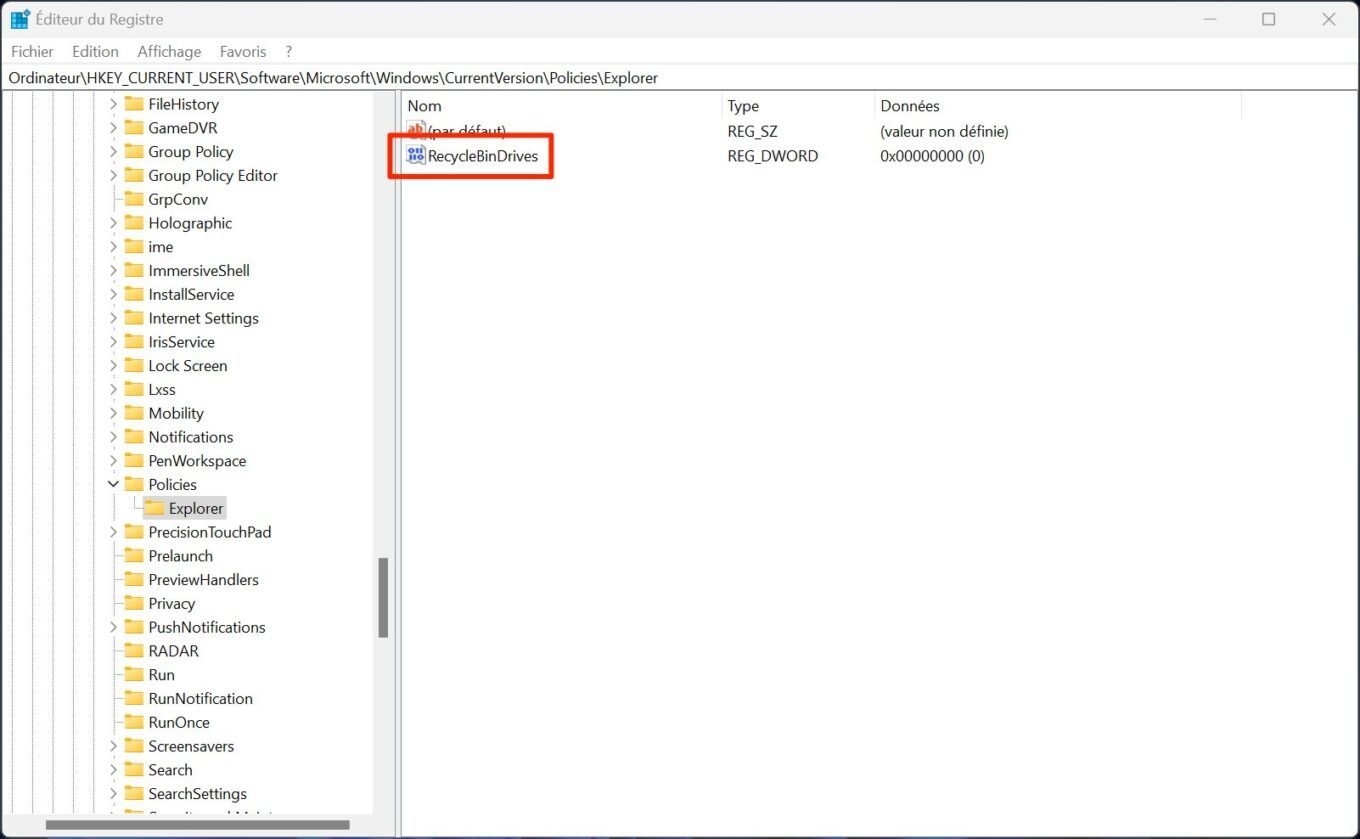This screenshot has width=1360, height=839.
Task: Click the PreviewHandlers folder icon
Action: click(134, 580)
